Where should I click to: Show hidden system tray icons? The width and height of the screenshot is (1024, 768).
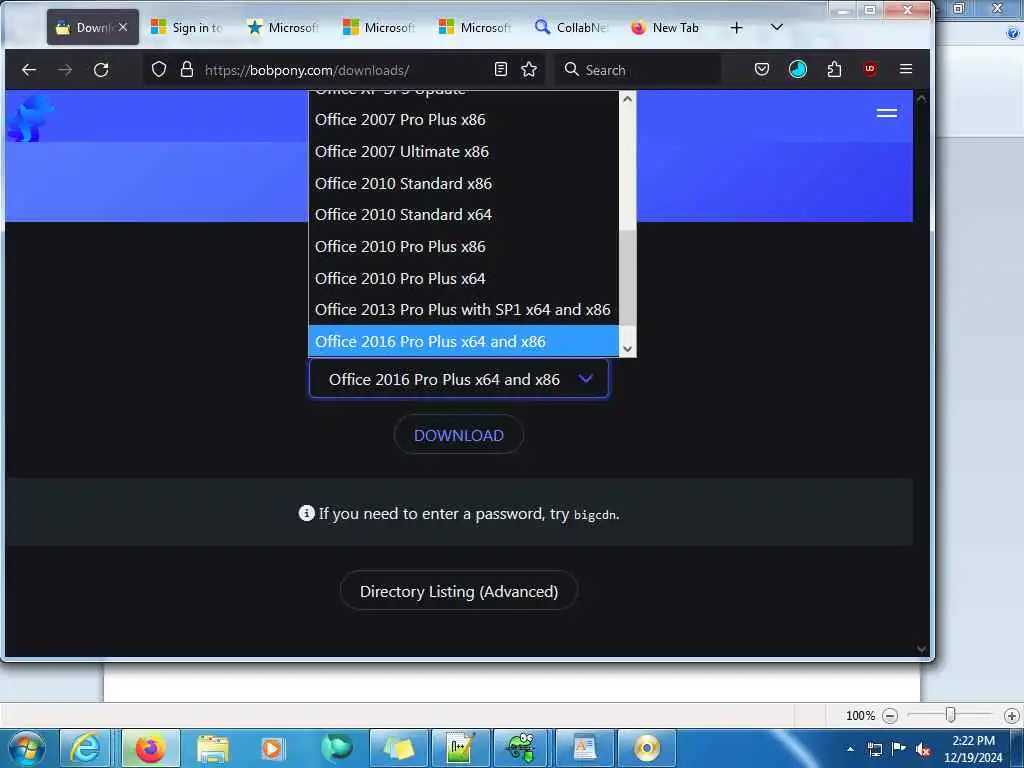(850, 749)
